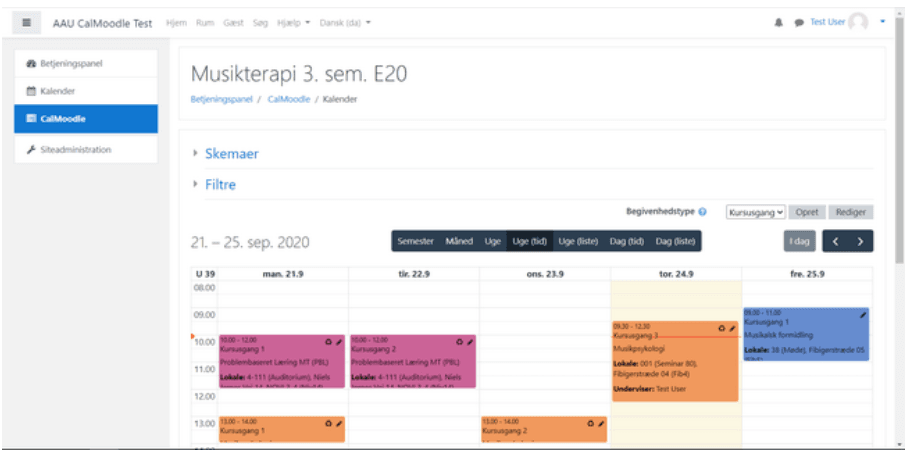The image size is (907, 451).
Task: Click pencil icon on Thursday Musikpsykologi event
Action: coord(732,328)
